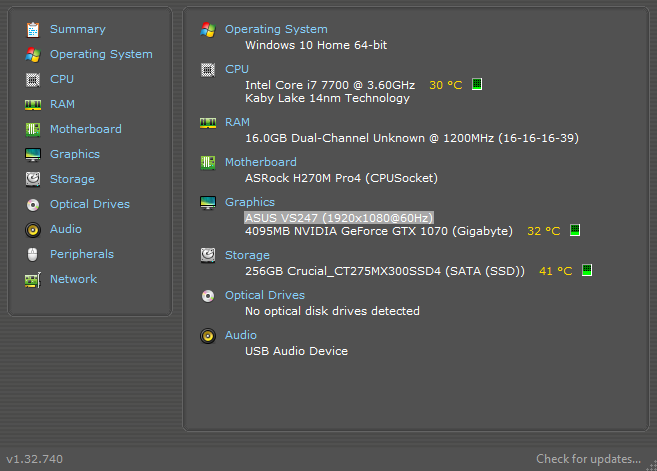Select the highlighted ASUS VS247 monitor line

tap(338, 217)
